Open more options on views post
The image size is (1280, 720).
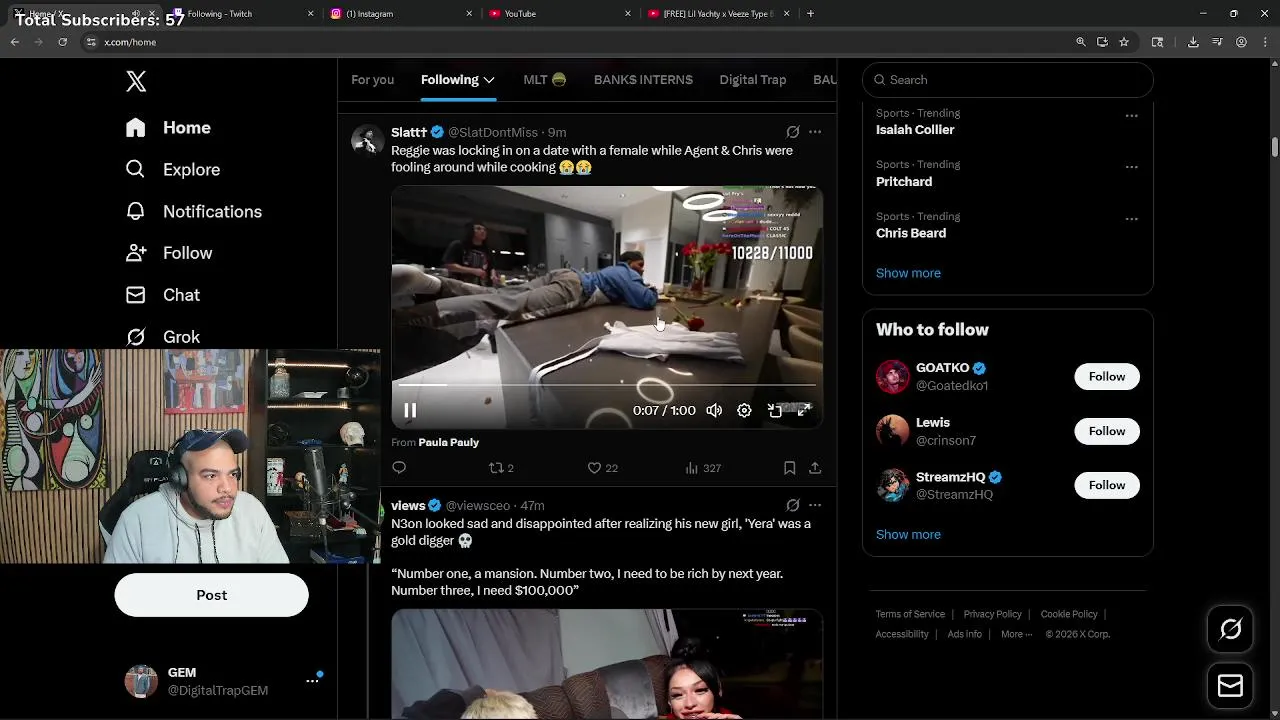815,505
